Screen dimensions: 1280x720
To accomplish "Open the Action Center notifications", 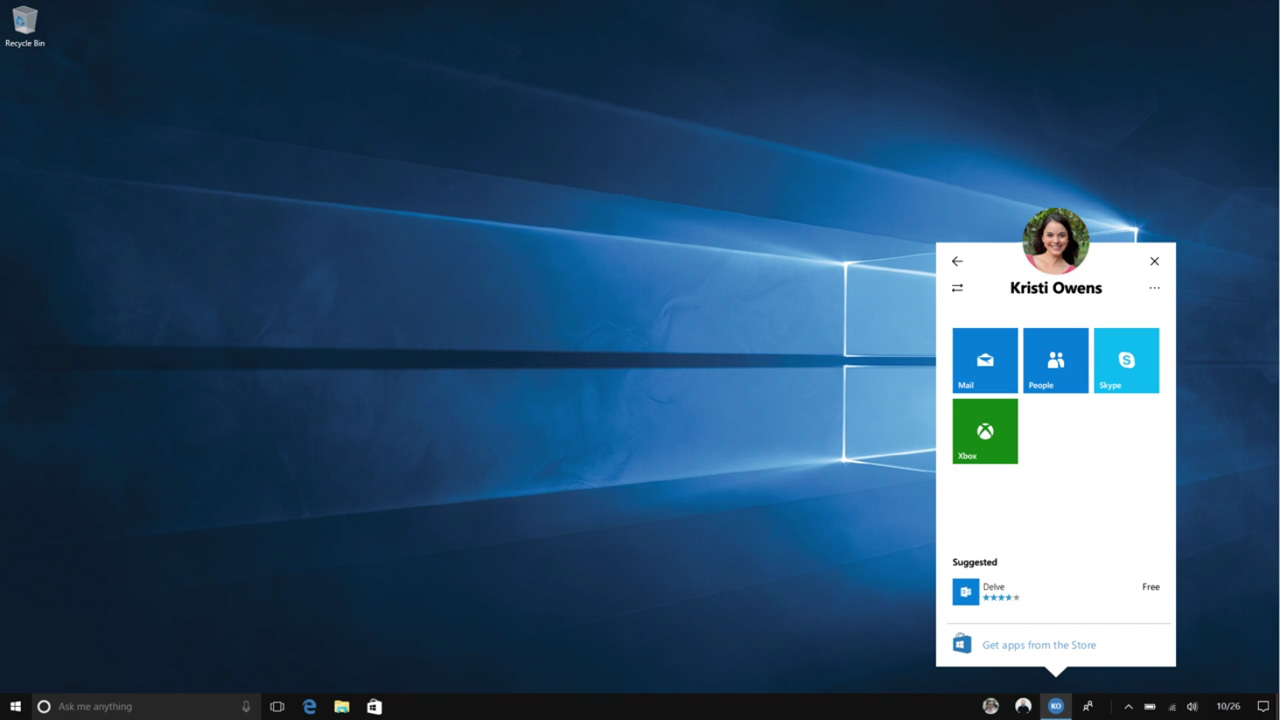I will (x=1263, y=706).
